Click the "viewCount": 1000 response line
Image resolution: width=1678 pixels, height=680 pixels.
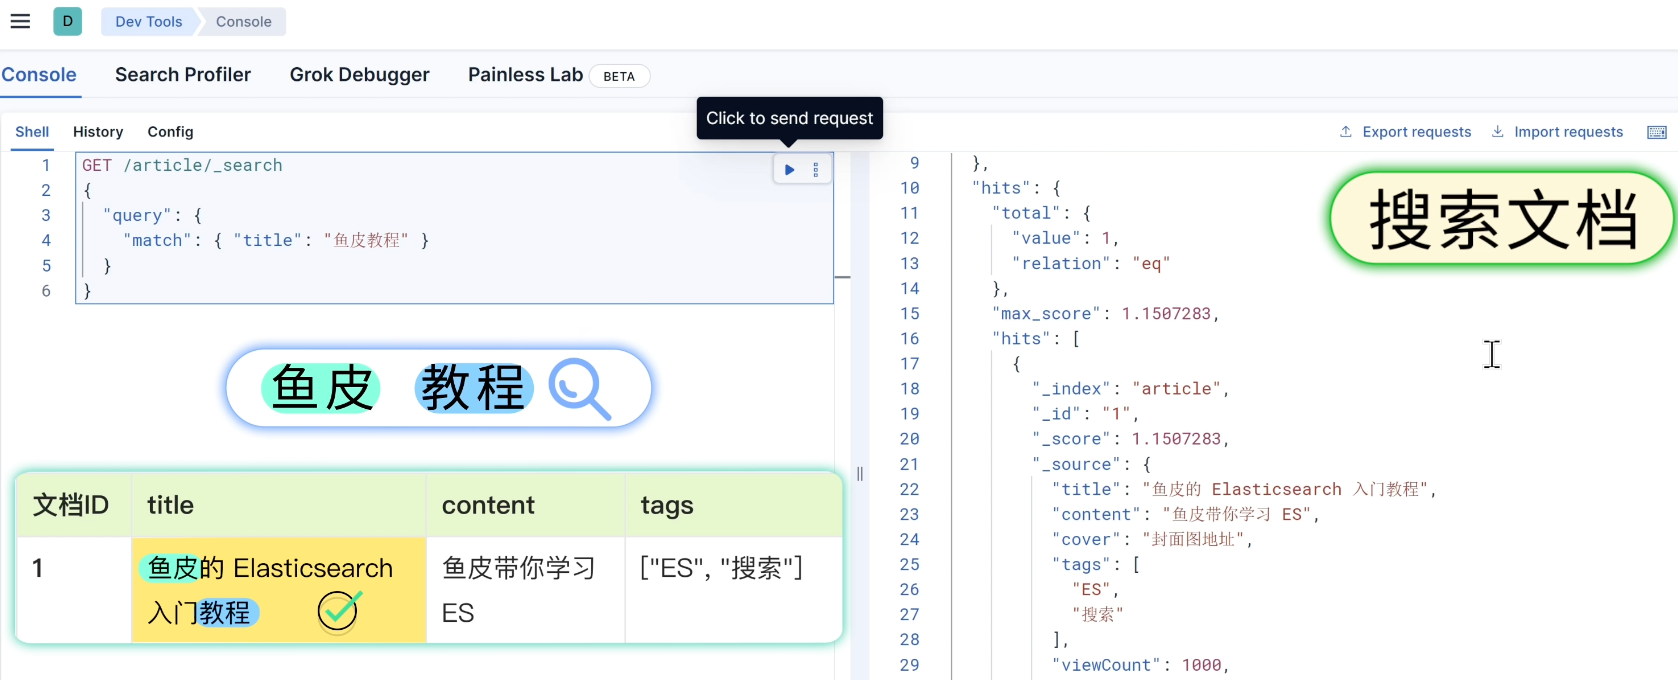1140,665
